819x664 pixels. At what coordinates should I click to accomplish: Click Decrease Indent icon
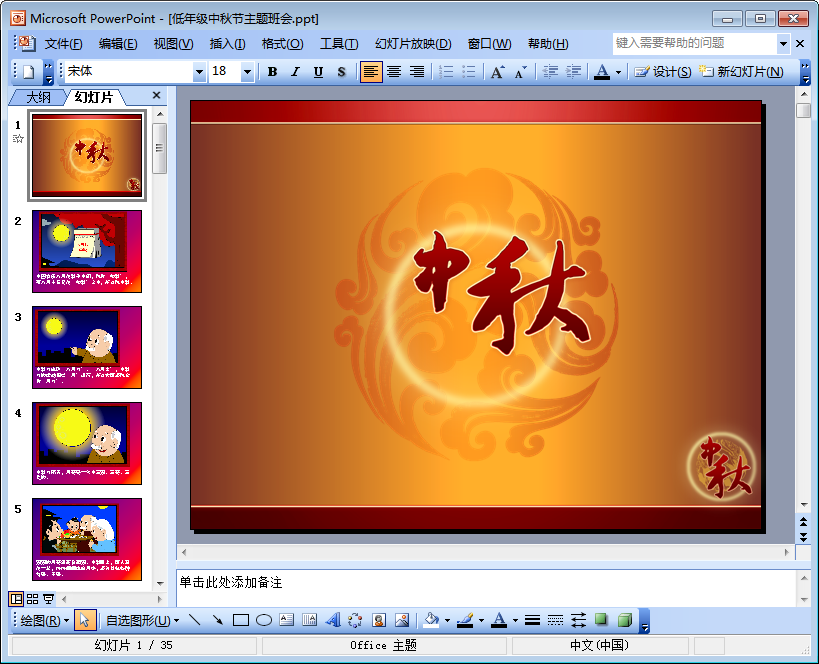click(x=551, y=72)
